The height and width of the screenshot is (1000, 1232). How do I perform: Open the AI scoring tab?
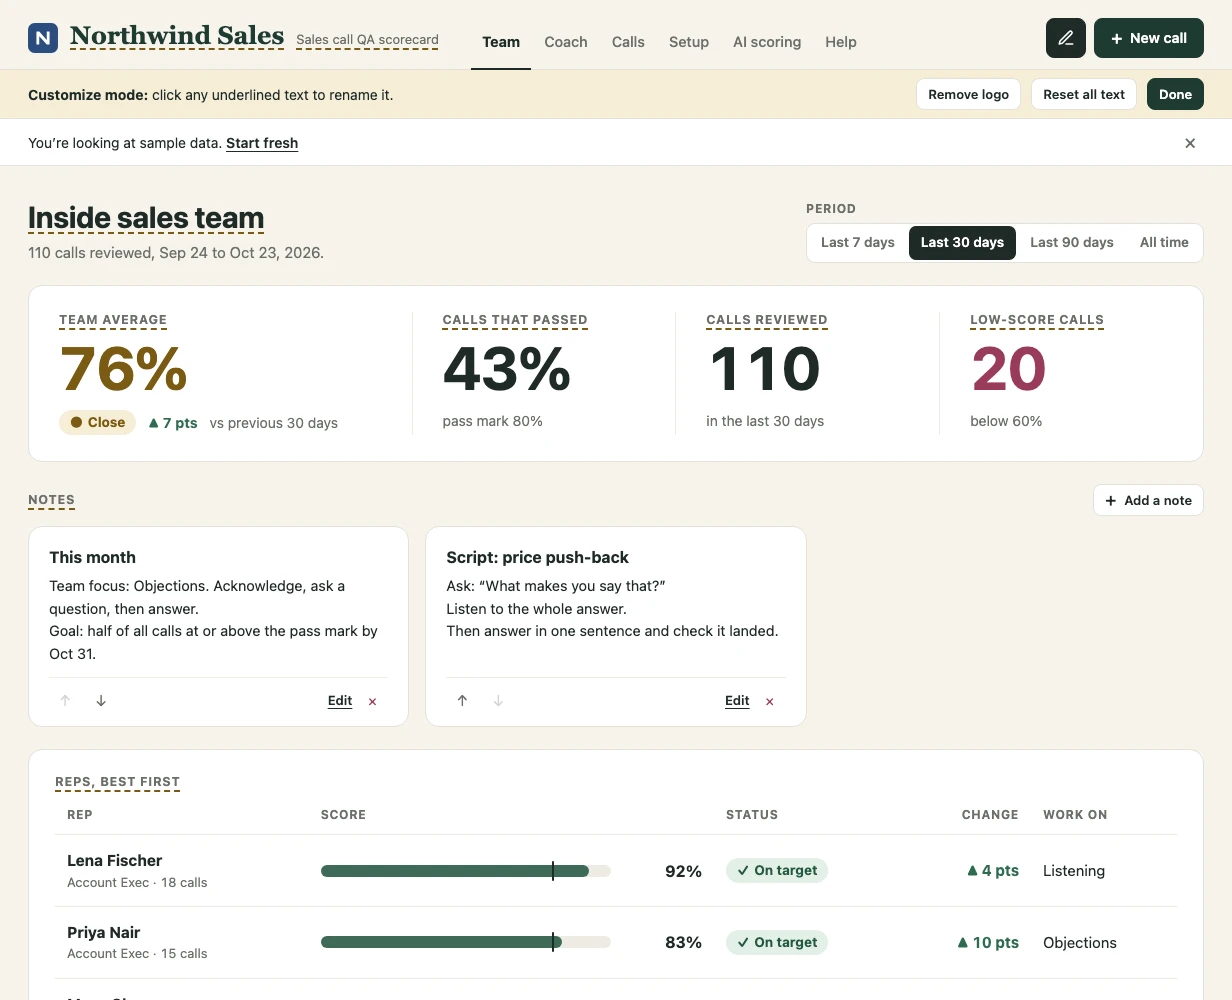tap(767, 42)
